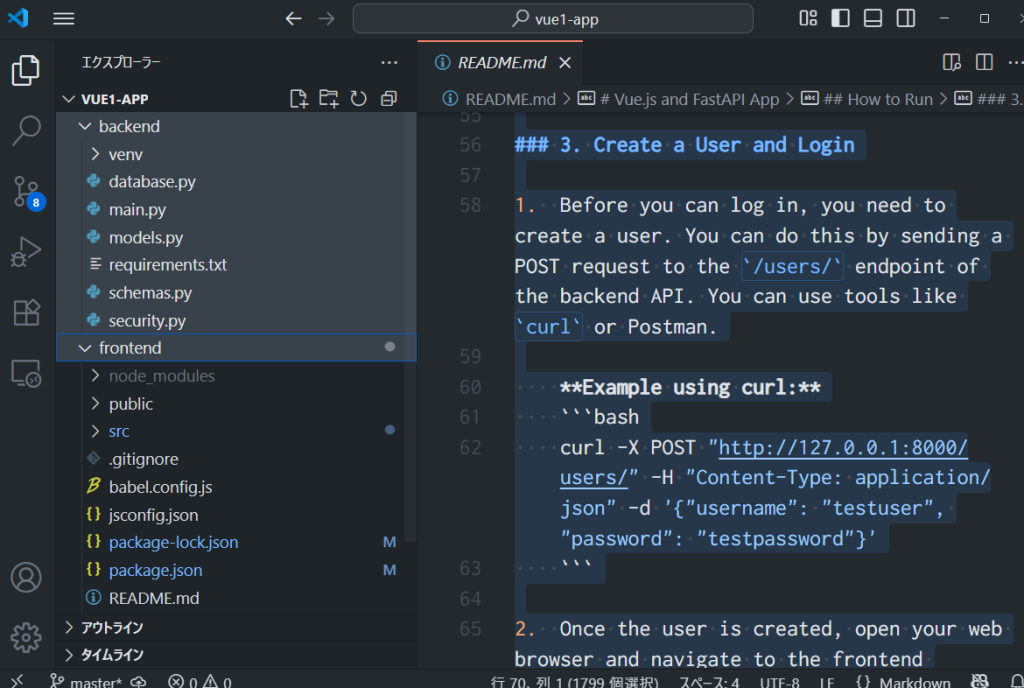This screenshot has height=688, width=1024.
Task: Click '## How to Run' breadcrumb
Action: tap(878, 99)
